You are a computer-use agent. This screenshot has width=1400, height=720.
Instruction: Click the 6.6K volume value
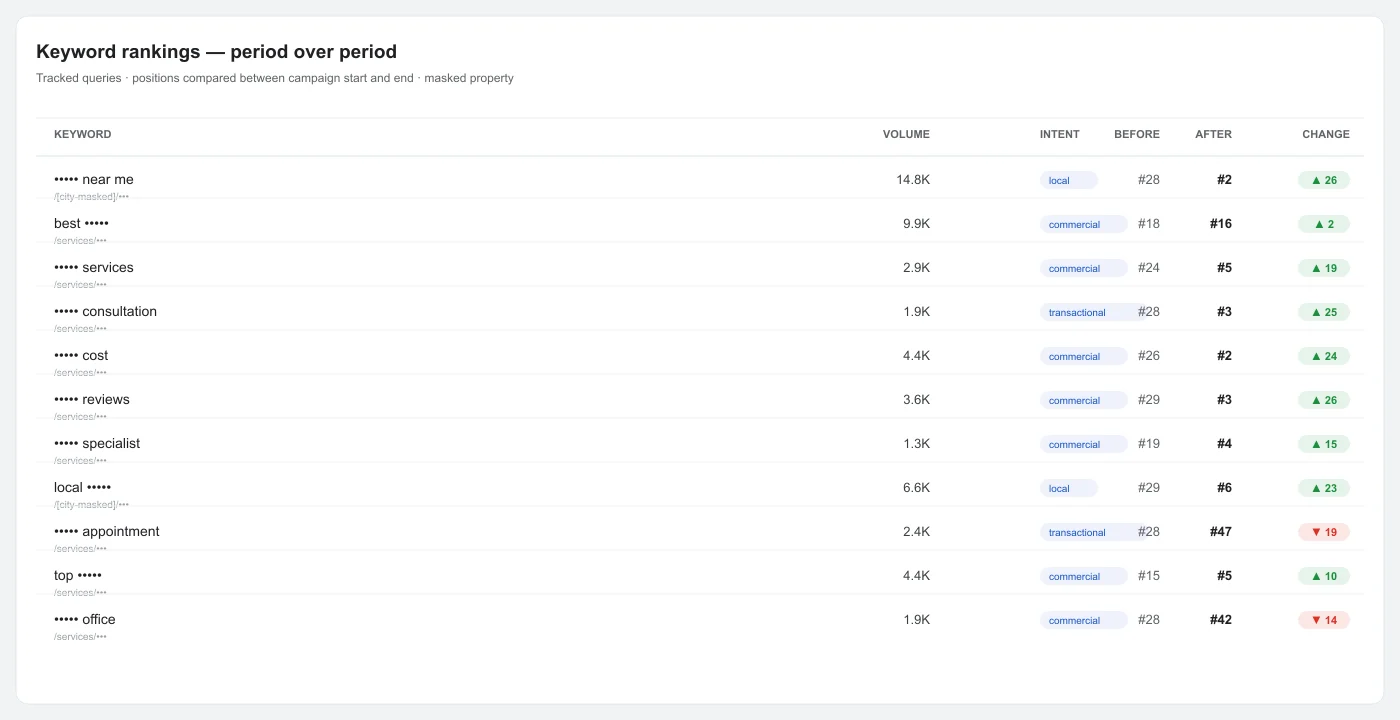[x=916, y=488]
